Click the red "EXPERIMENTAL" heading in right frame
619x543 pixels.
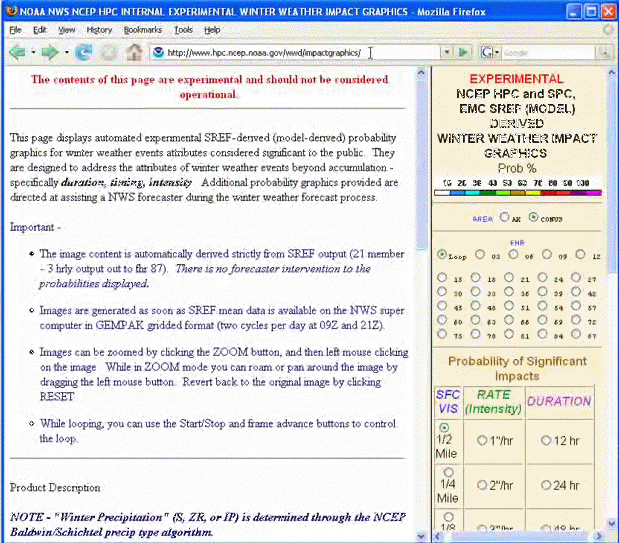(x=516, y=79)
